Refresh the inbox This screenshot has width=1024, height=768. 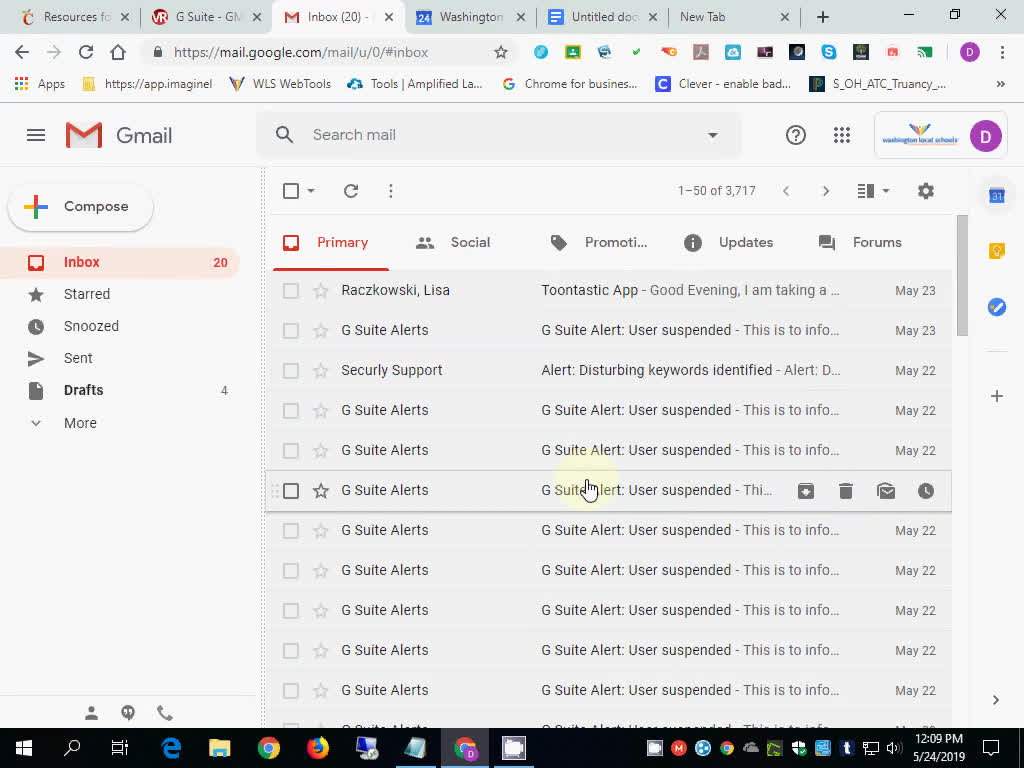point(350,190)
